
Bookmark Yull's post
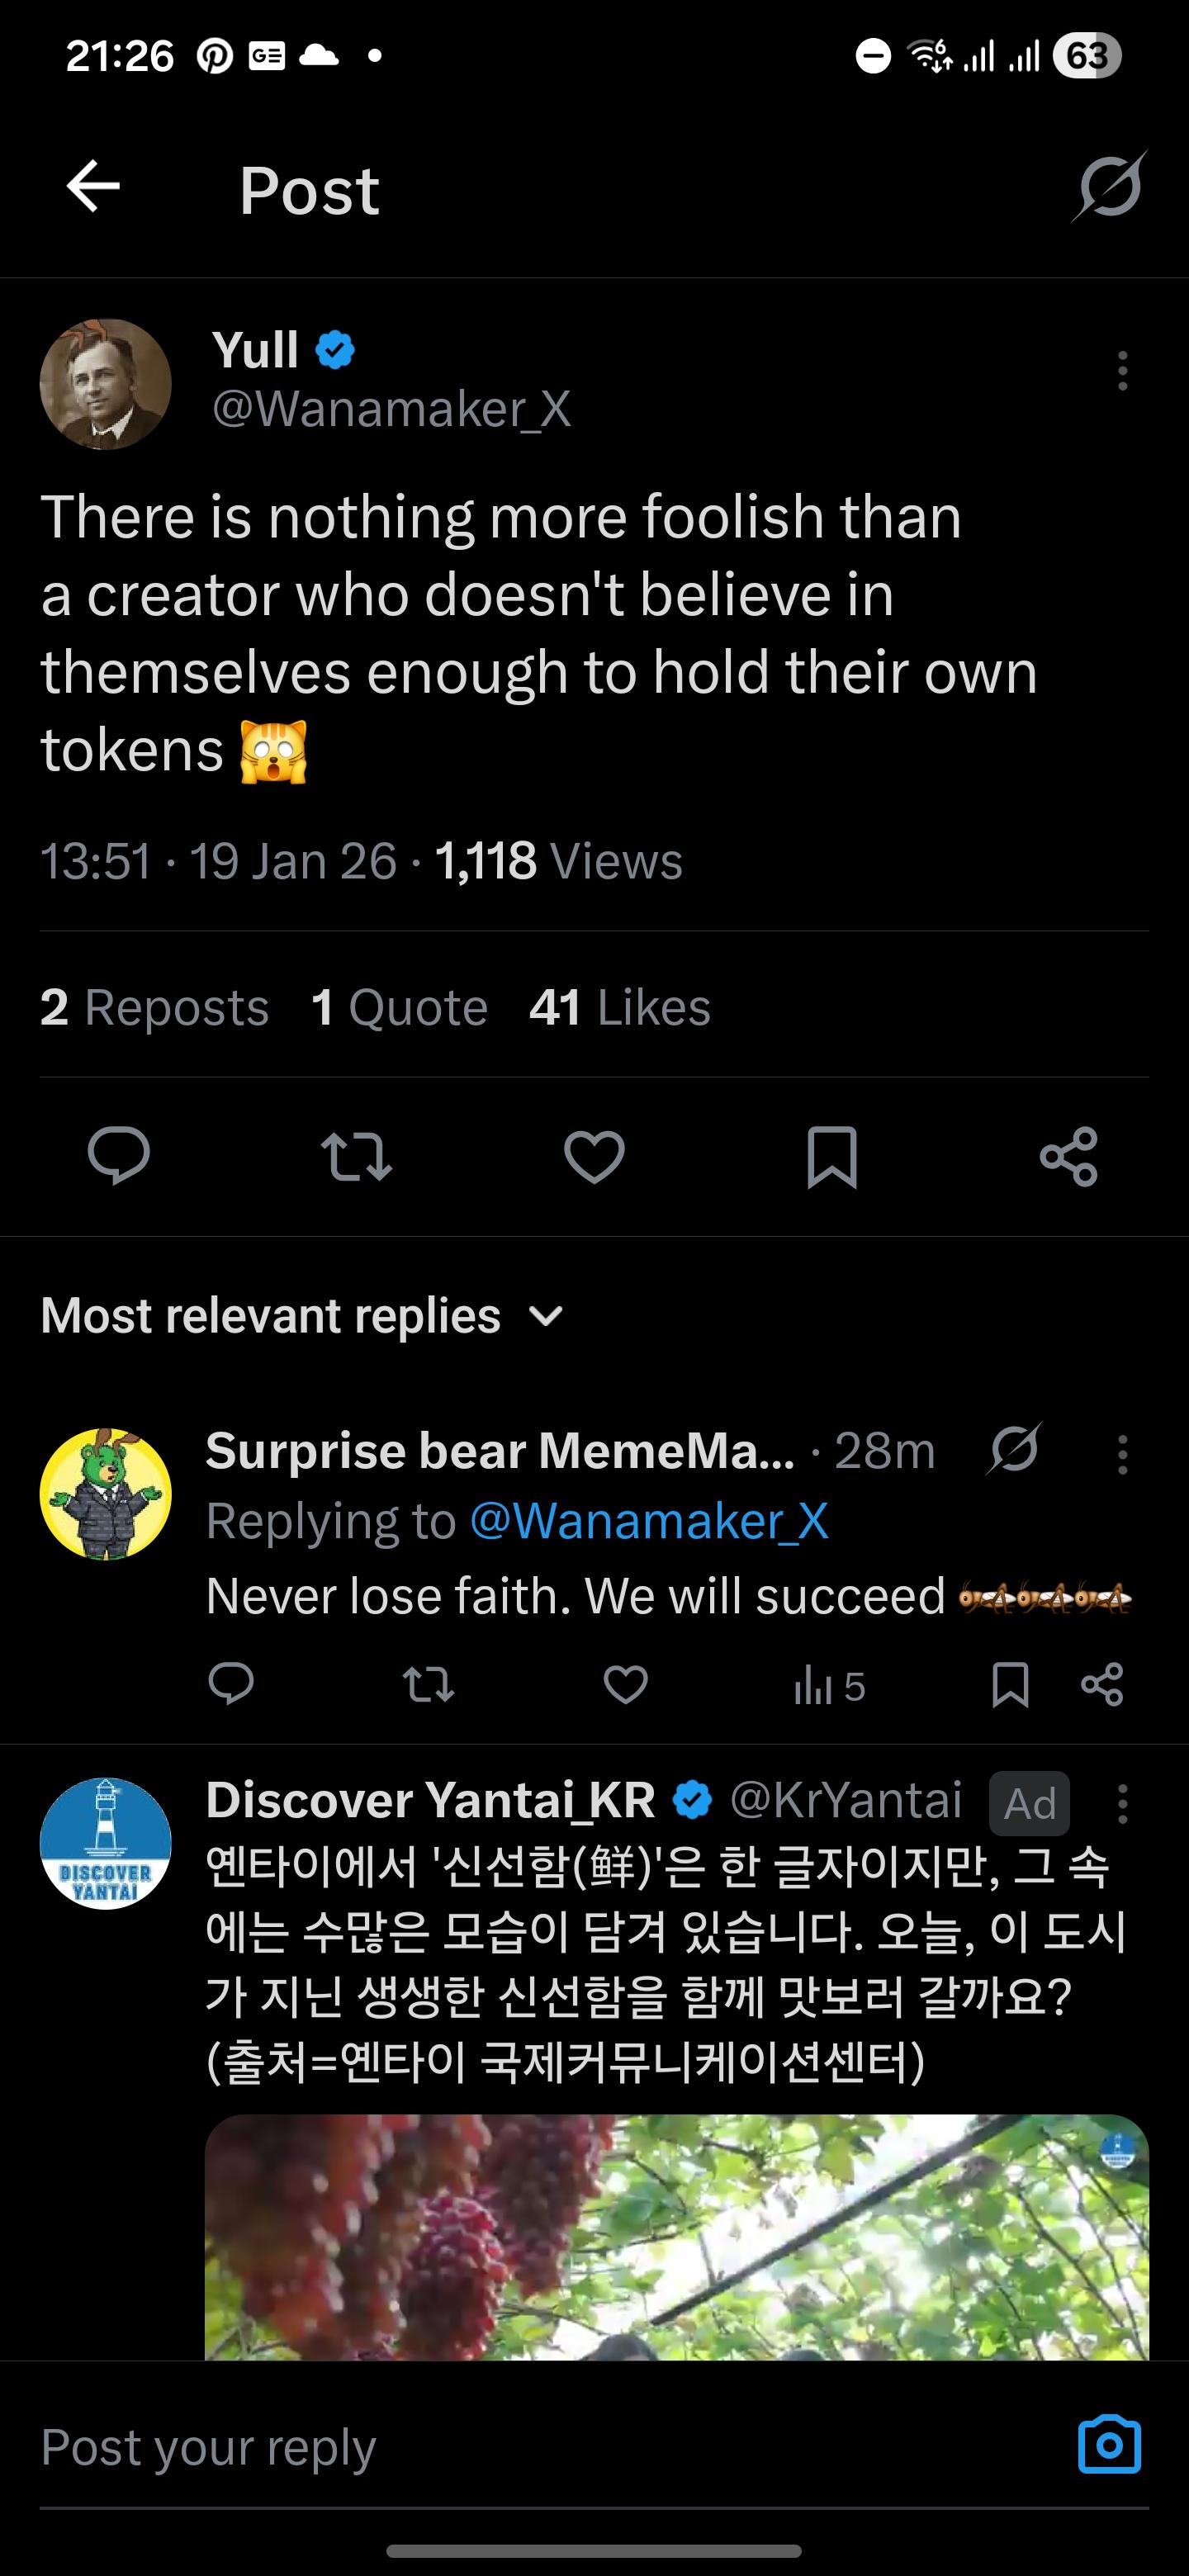point(832,1156)
